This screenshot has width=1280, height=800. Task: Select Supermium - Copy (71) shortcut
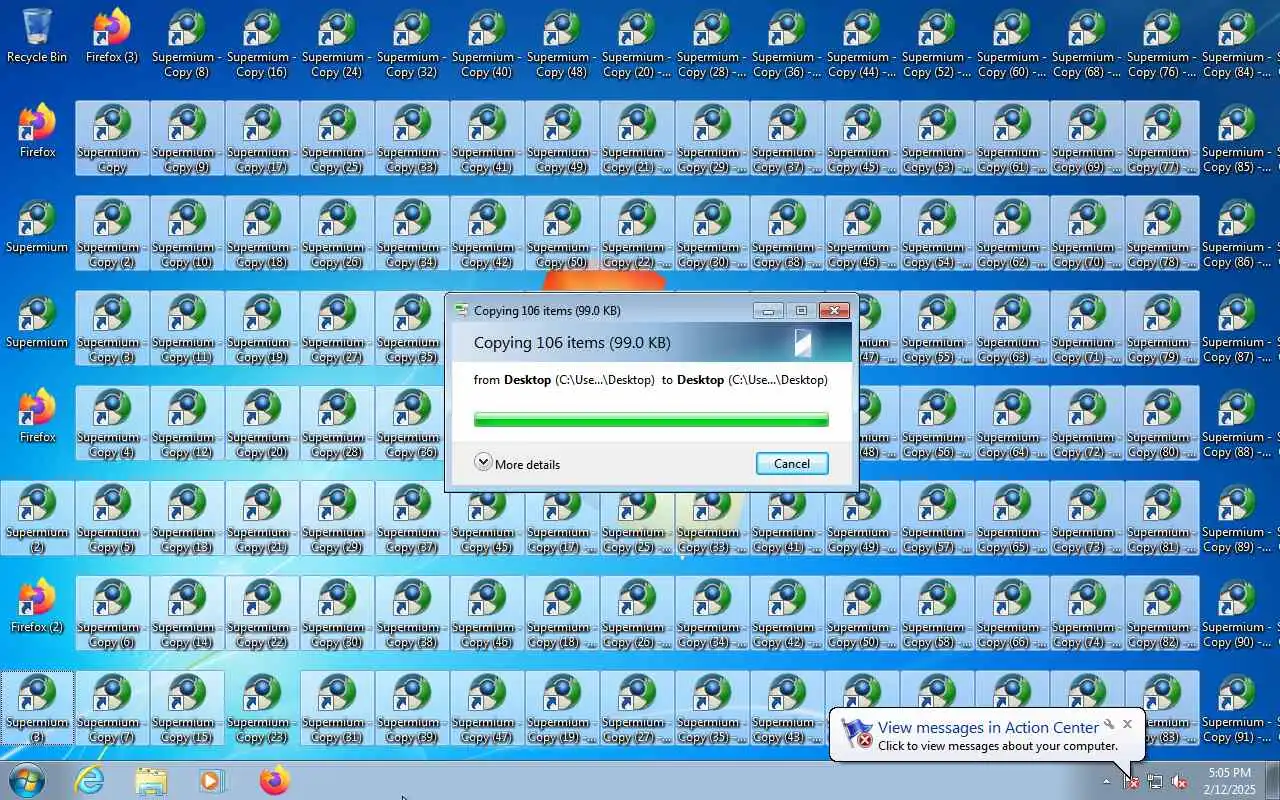pos(1087,328)
